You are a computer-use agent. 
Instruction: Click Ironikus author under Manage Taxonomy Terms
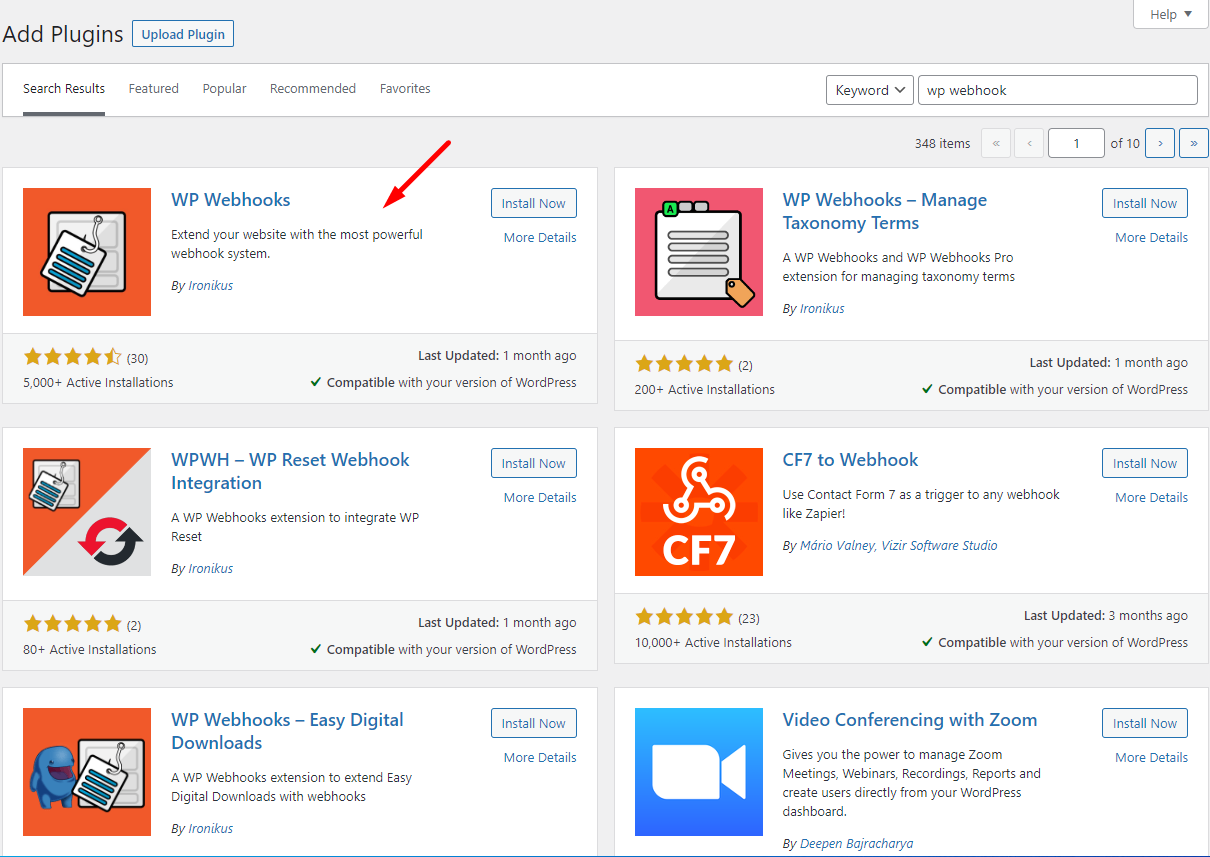tap(822, 309)
